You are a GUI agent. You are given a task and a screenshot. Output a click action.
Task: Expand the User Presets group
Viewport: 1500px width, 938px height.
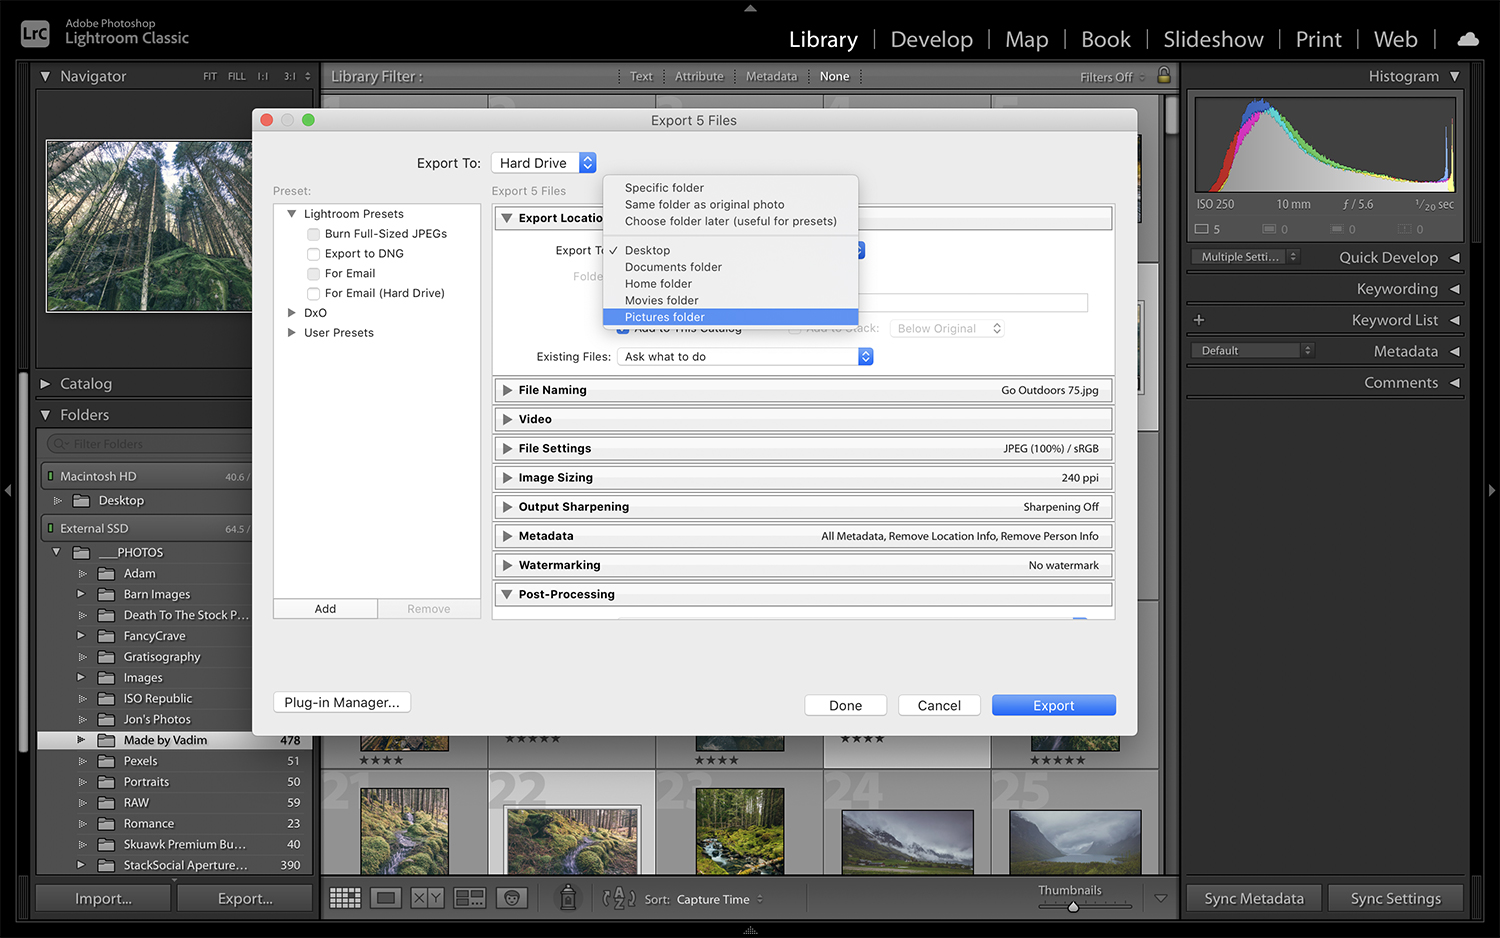(x=292, y=333)
